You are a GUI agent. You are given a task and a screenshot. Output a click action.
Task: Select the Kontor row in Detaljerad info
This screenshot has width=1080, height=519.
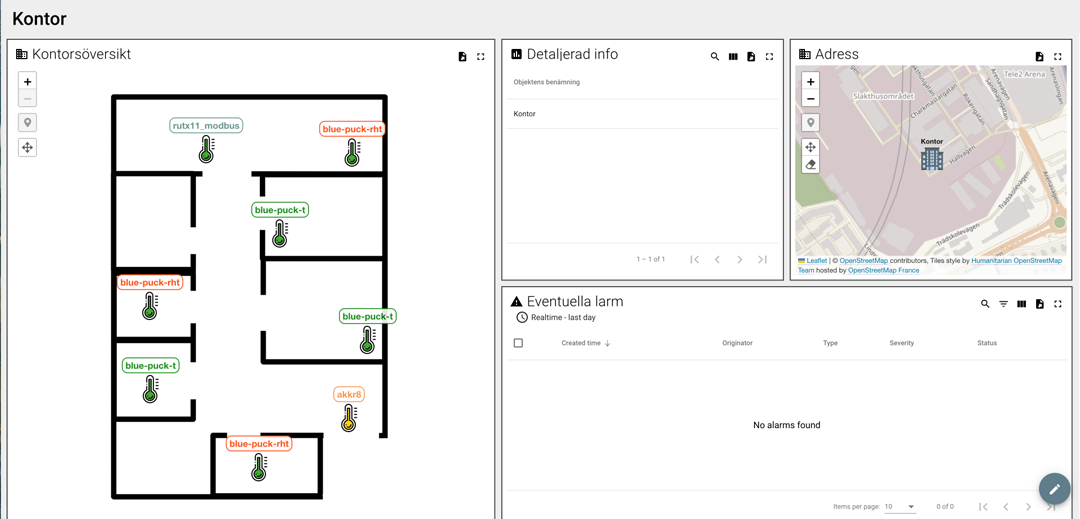coord(643,114)
